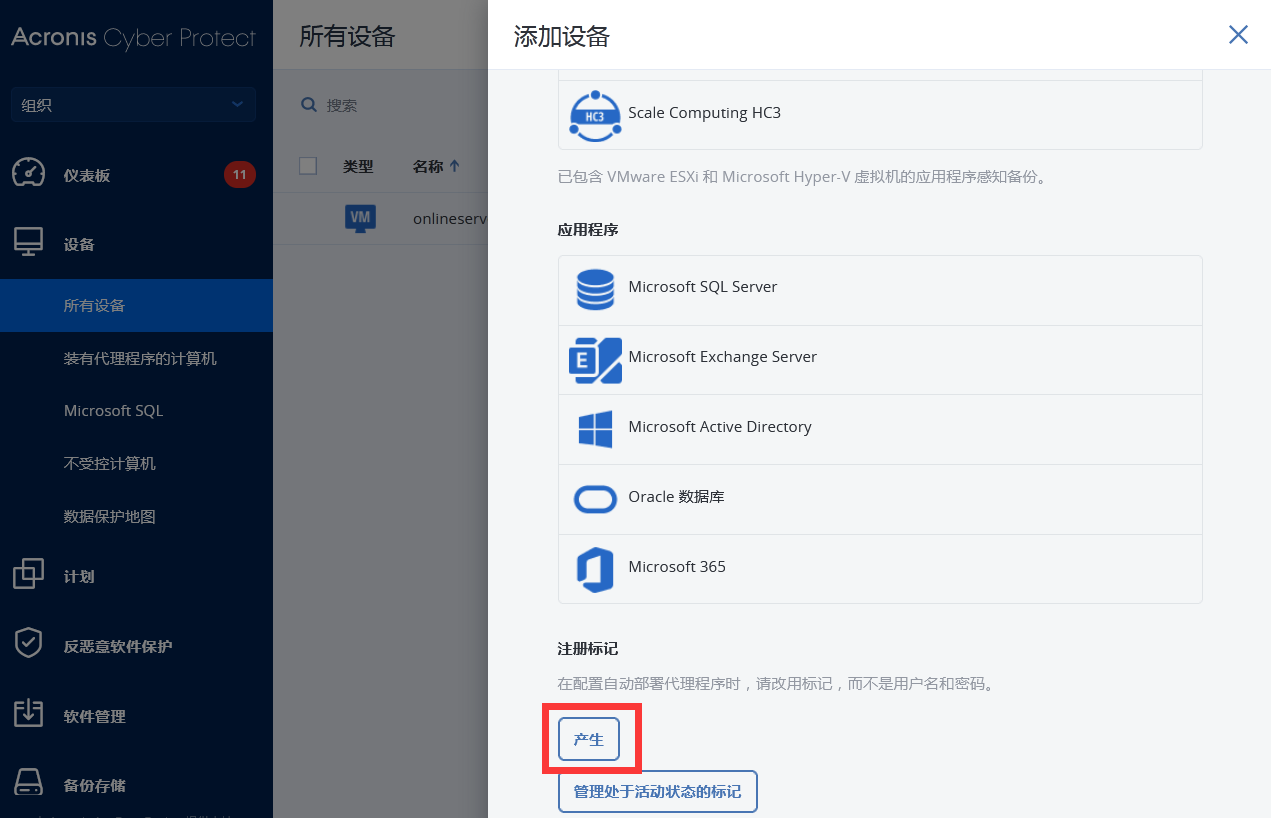1271x818 pixels.
Task: Click the 管理处于活动状态的标记 button
Action: click(x=657, y=792)
